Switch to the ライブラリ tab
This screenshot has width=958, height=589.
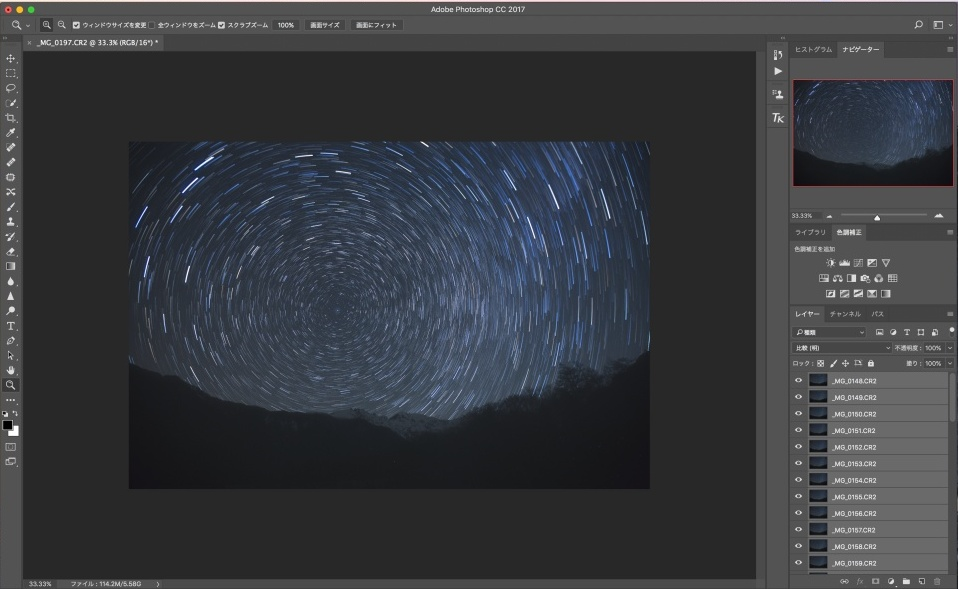click(810, 232)
